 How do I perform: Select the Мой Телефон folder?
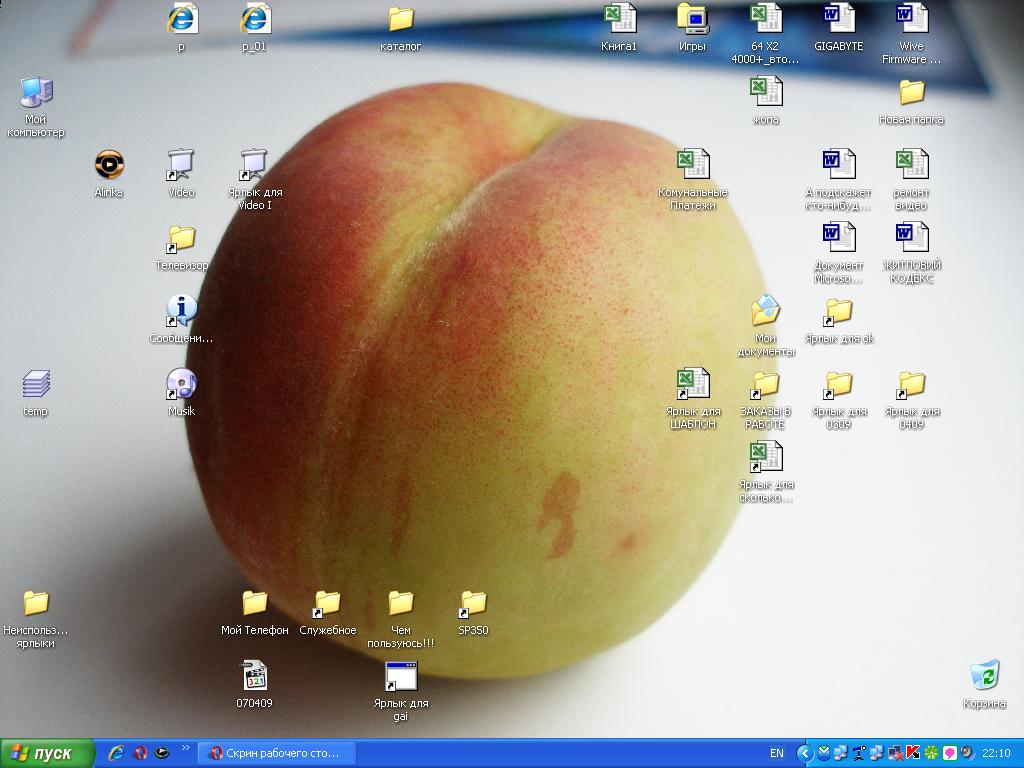pos(254,604)
